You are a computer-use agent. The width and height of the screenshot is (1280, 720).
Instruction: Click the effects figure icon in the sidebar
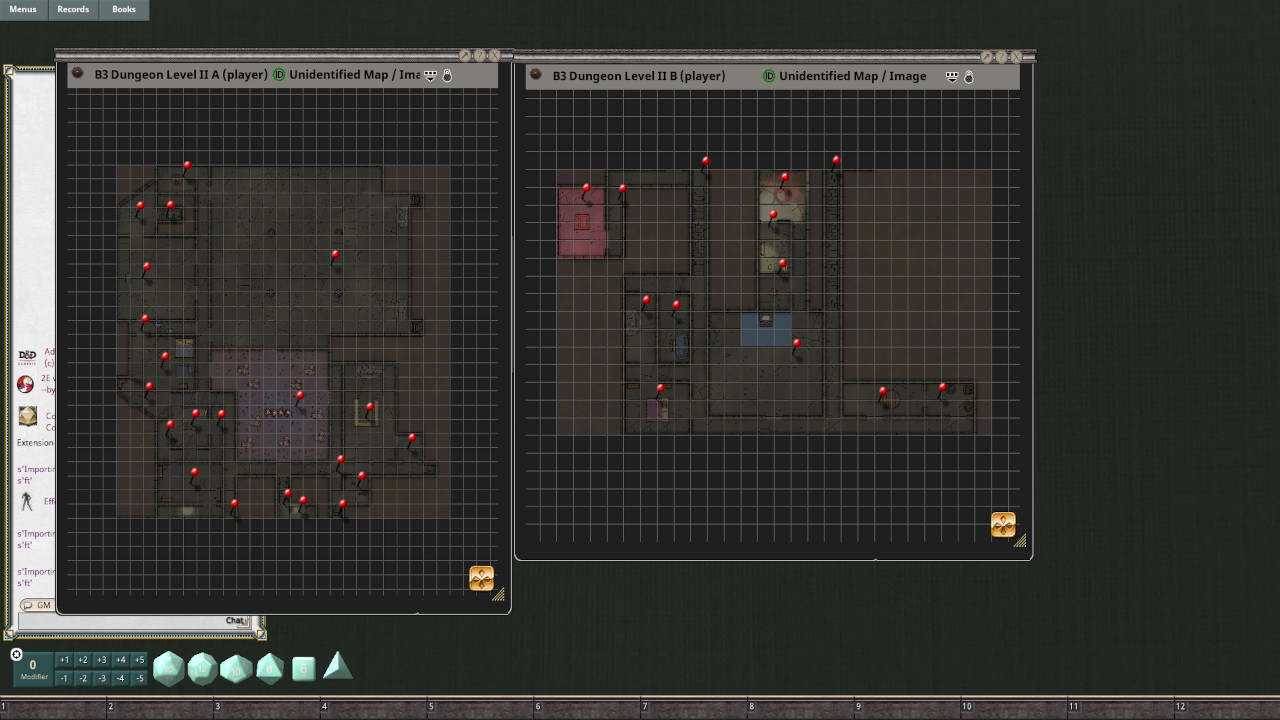coord(27,499)
